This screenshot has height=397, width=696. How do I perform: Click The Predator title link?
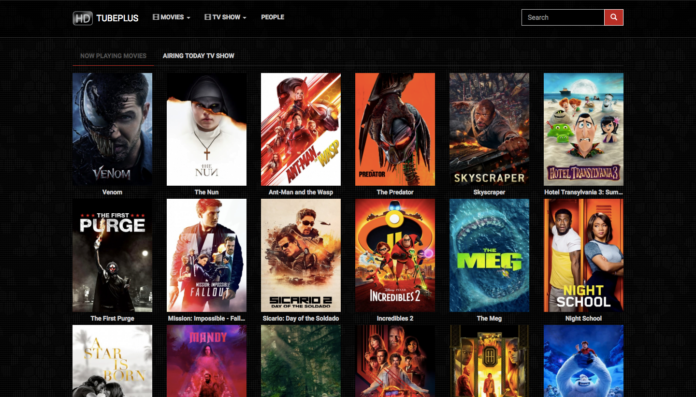click(x=395, y=192)
